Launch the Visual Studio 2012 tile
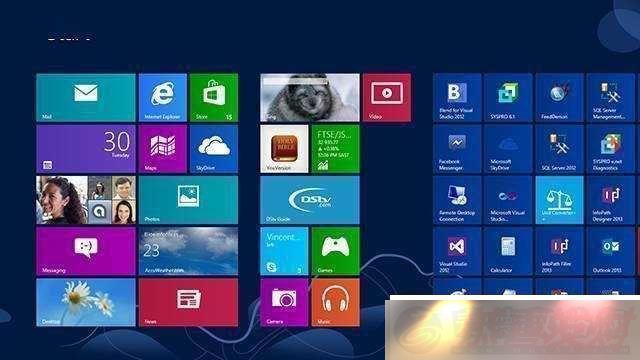Screen dimensions: 640x360 pyautogui.click(x=457, y=251)
